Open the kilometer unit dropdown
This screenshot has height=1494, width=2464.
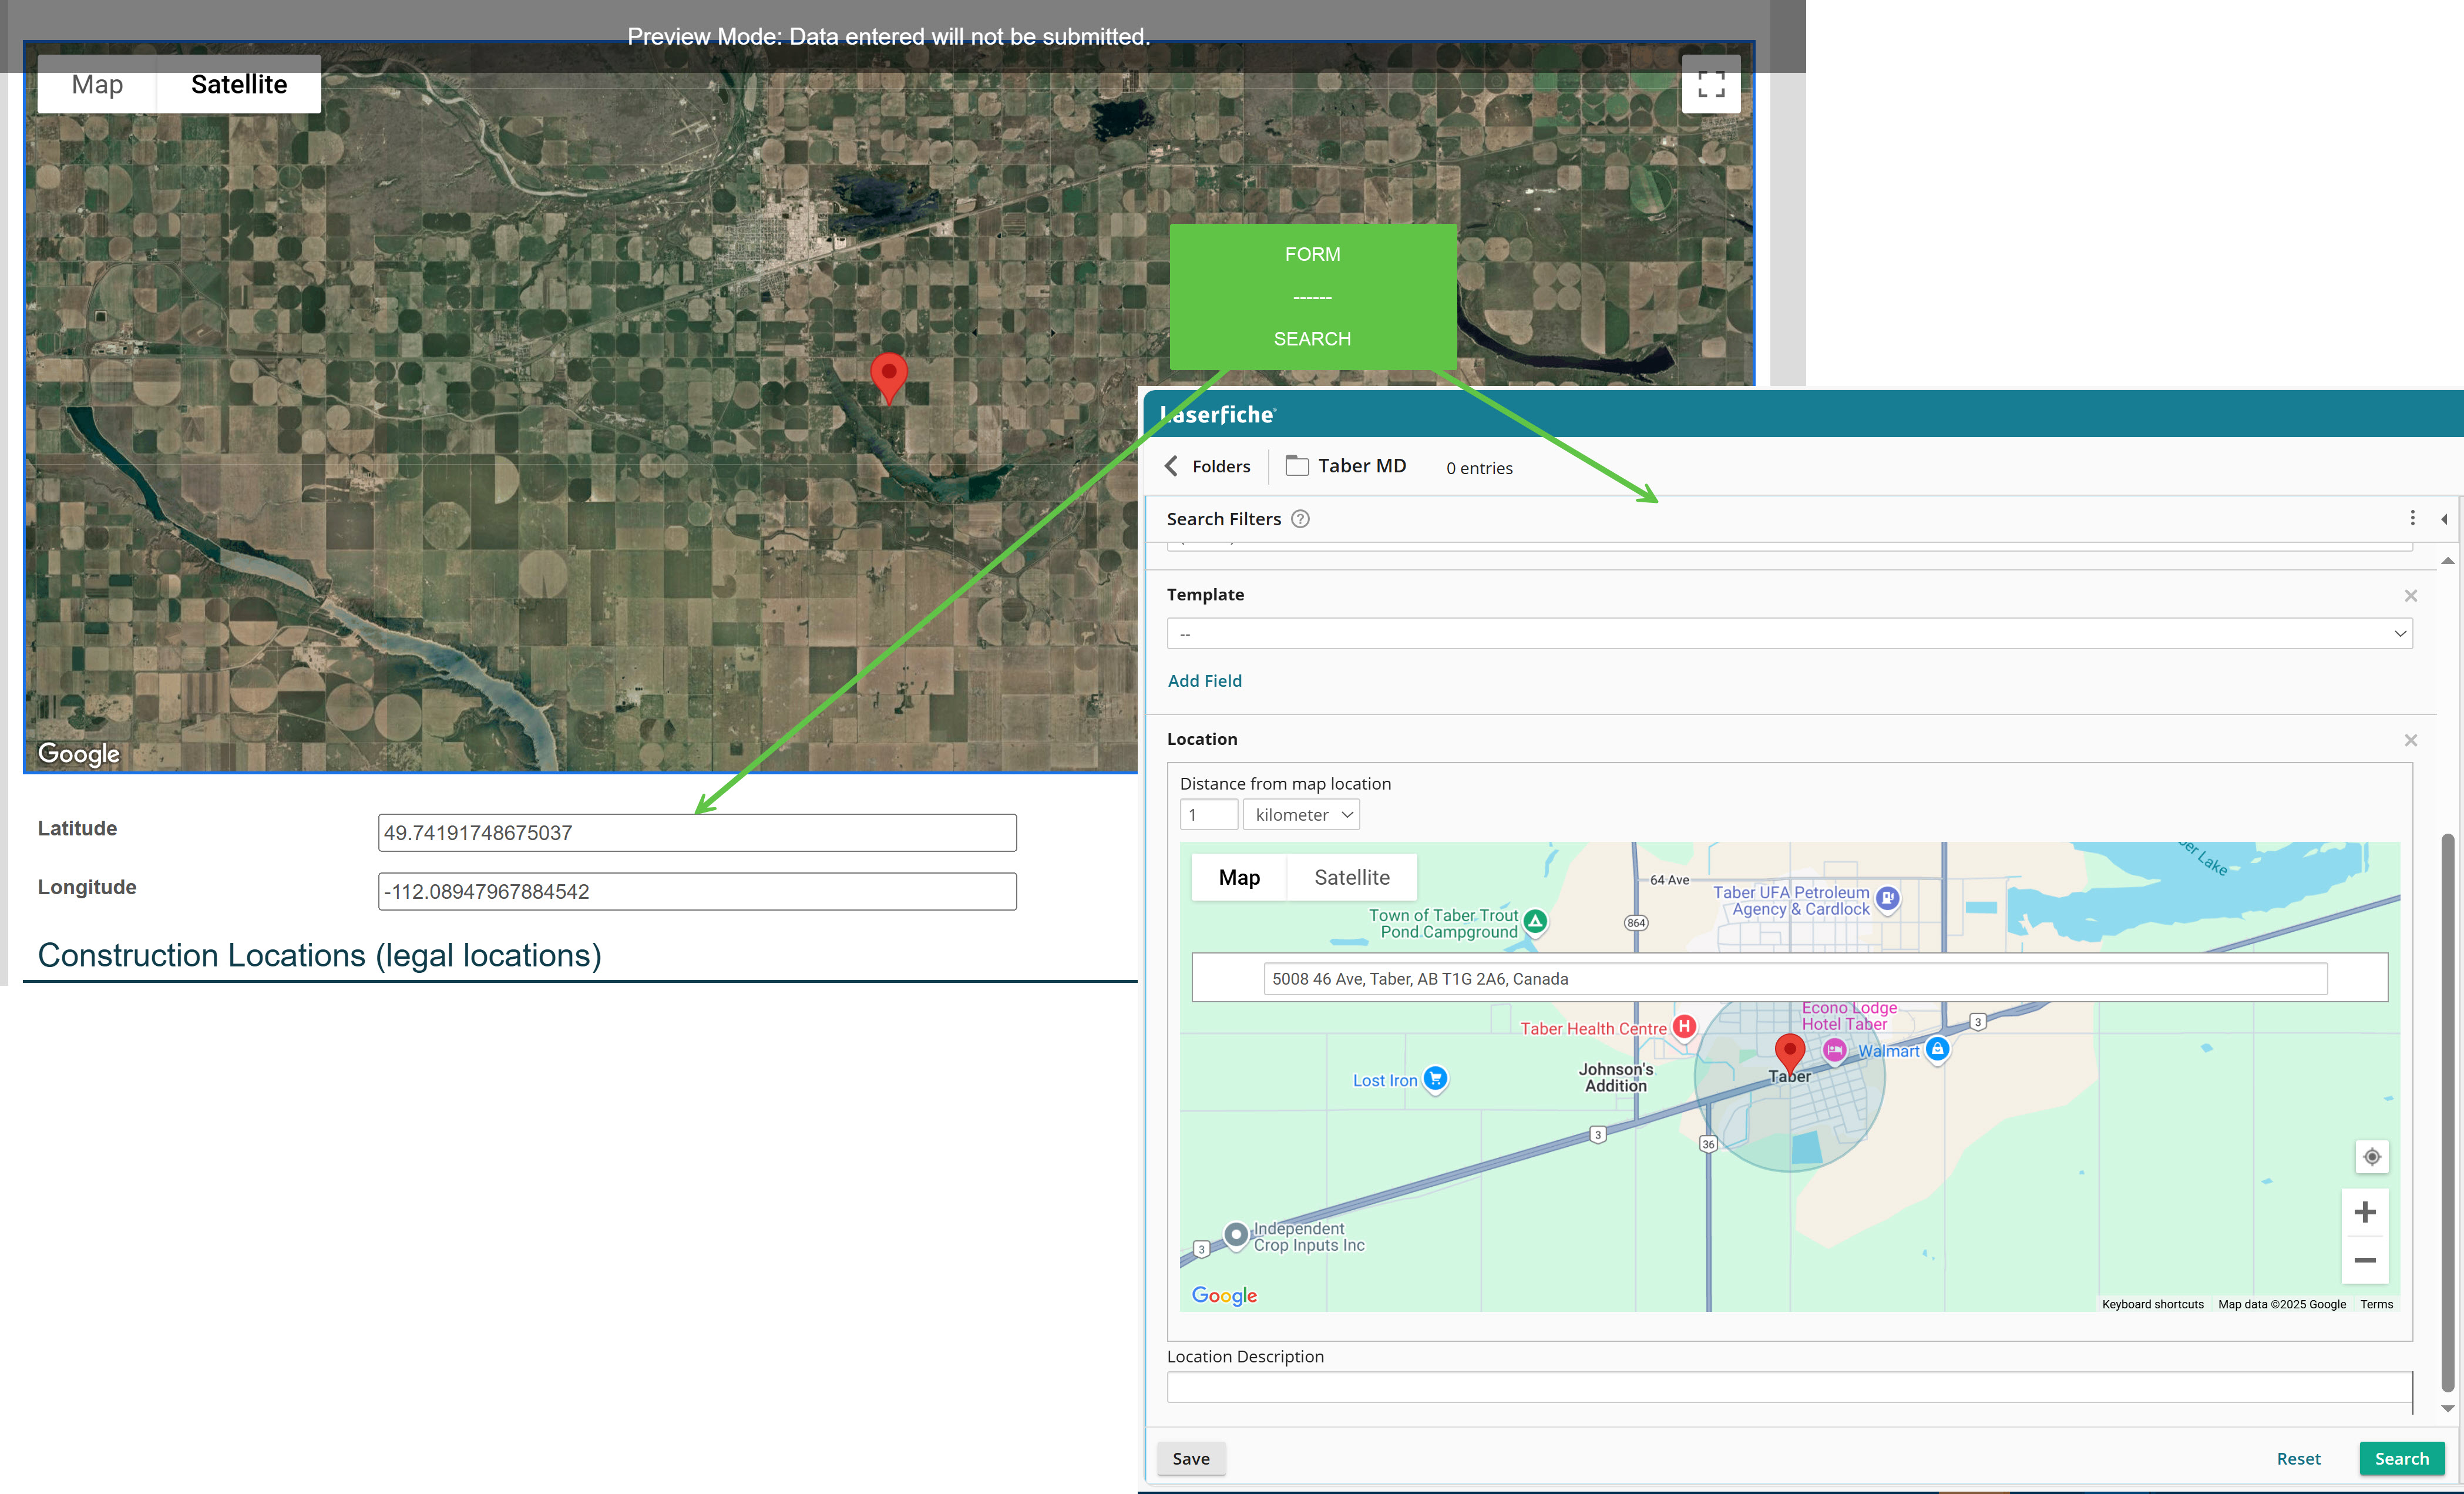(x=1301, y=815)
